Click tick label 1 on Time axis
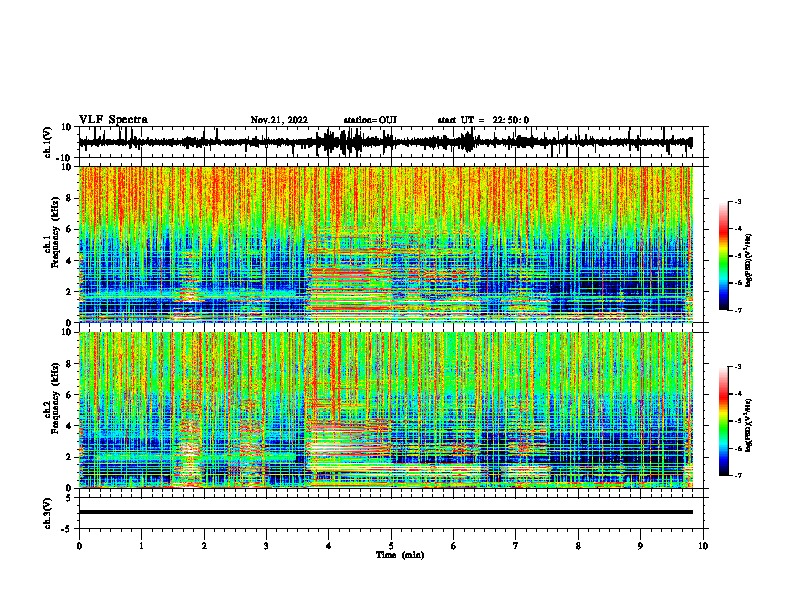Image resolution: width=792 pixels, height=612 pixels. tap(141, 546)
